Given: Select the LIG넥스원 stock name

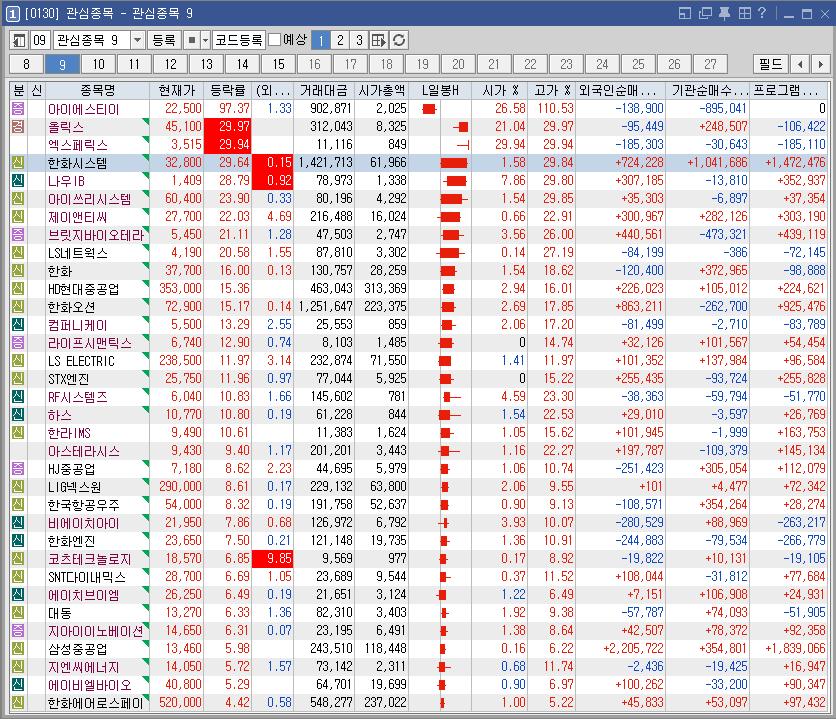Looking at the screenshot, I should 74,487.
